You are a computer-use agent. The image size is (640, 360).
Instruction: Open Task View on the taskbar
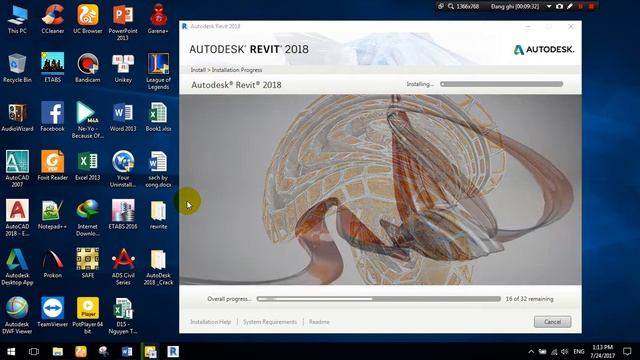(x=34, y=351)
